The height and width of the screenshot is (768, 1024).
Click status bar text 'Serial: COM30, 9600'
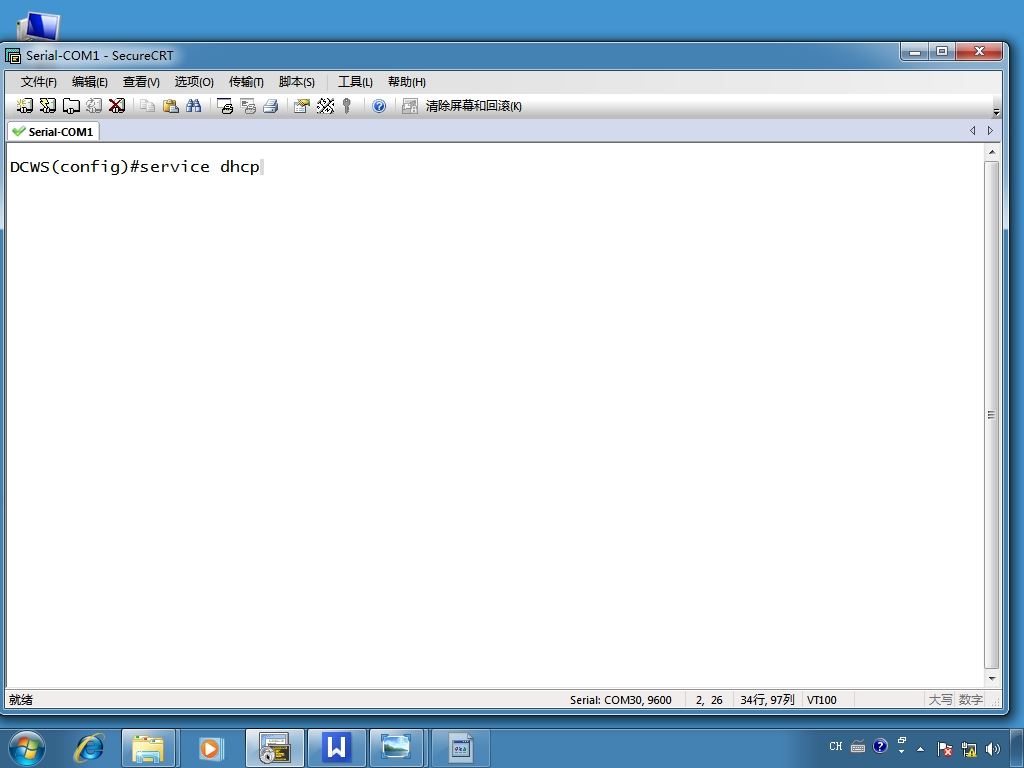point(620,700)
